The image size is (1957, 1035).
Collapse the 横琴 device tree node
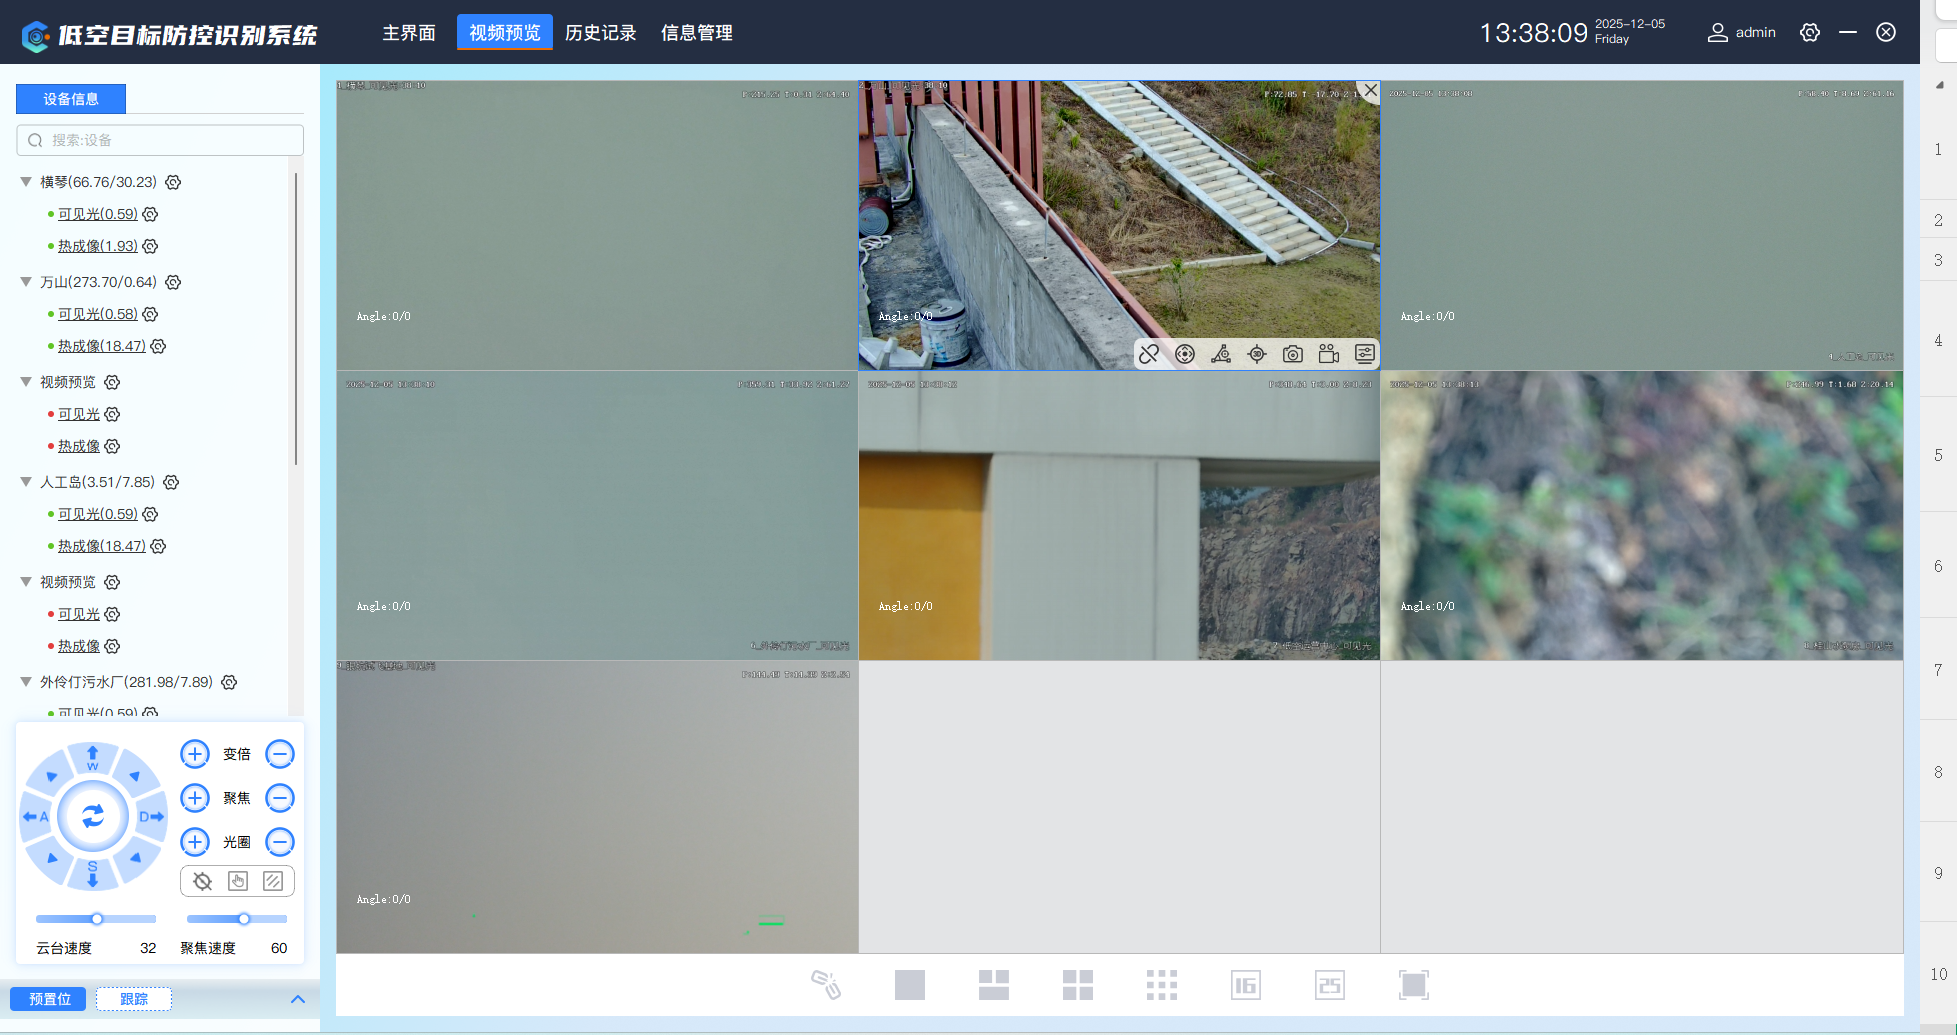(x=26, y=182)
